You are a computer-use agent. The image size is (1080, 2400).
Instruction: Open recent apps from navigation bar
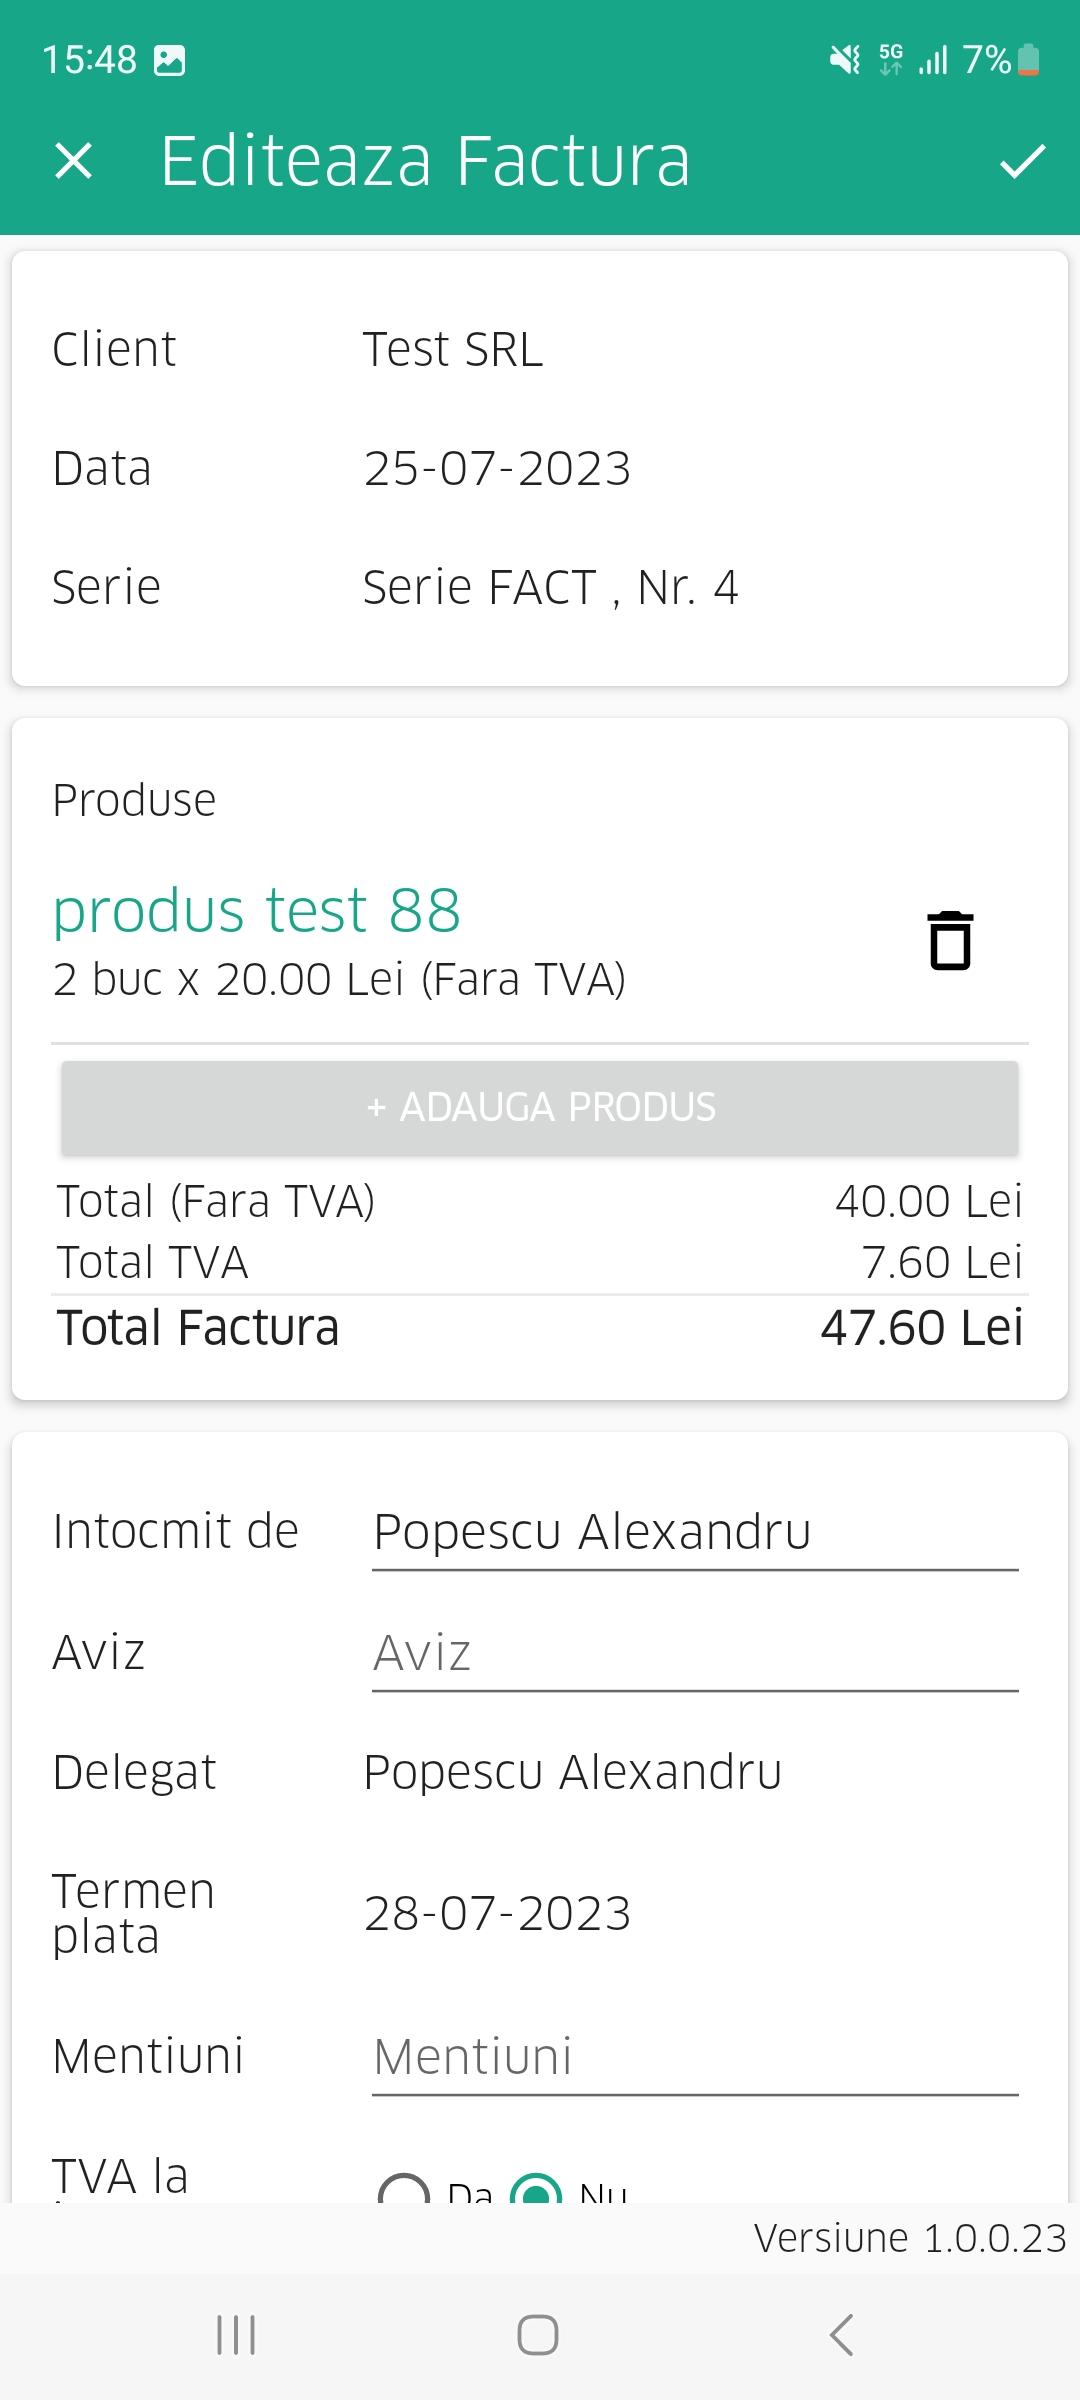pyautogui.click(x=237, y=2335)
